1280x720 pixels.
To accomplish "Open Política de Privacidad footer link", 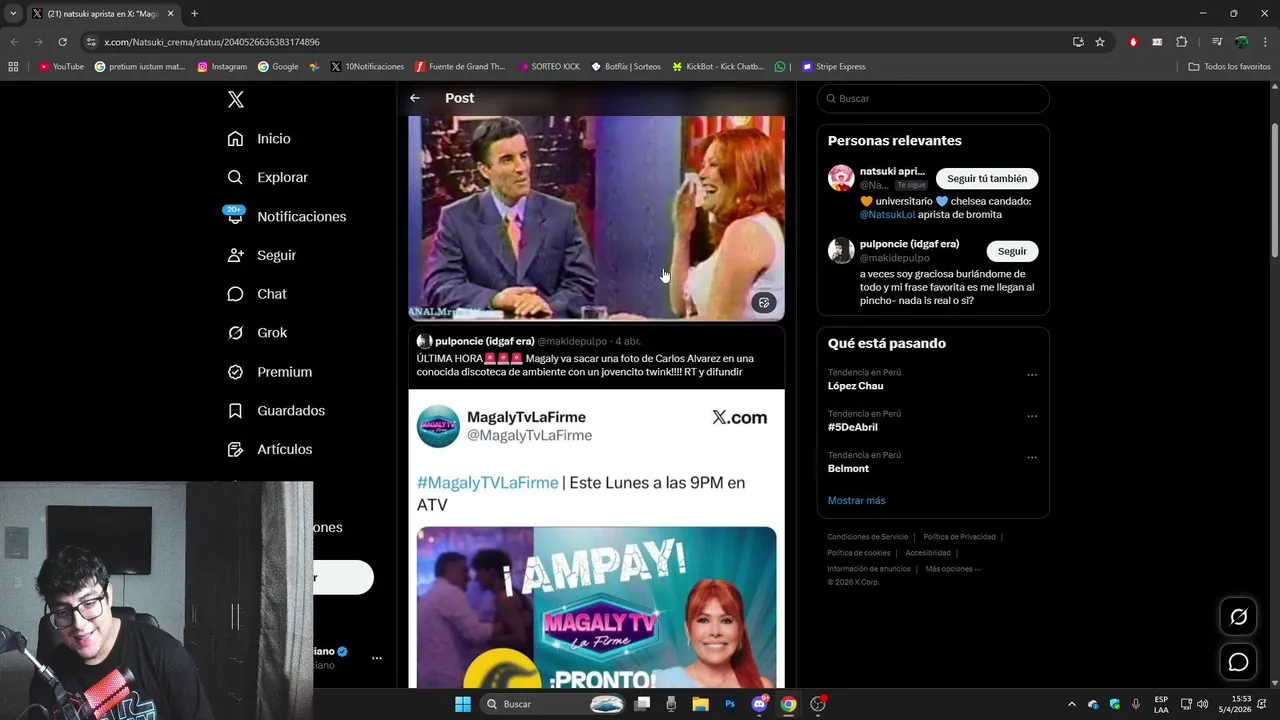I will point(959,537).
